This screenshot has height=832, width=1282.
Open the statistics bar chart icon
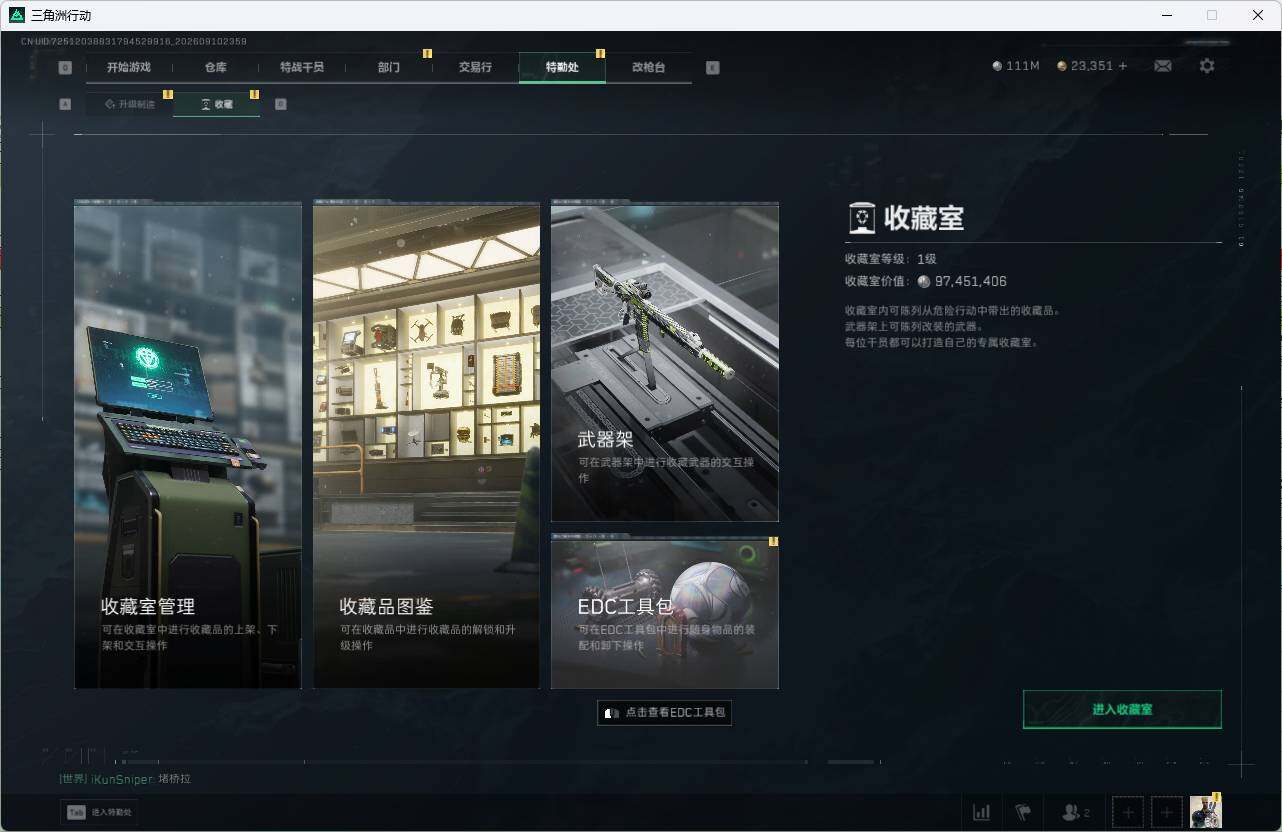982,812
